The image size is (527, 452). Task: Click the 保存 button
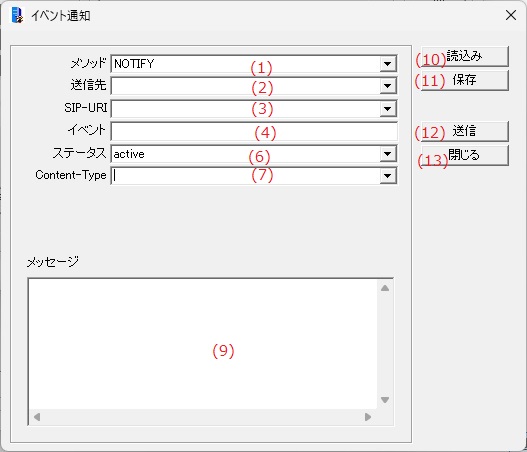[464, 80]
